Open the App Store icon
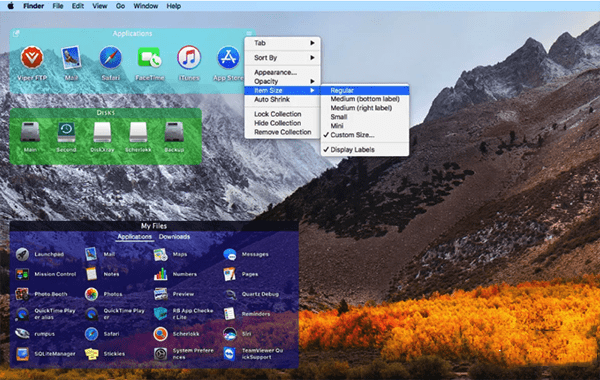This screenshot has width=600, height=380. pyautogui.click(x=228, y=58)
